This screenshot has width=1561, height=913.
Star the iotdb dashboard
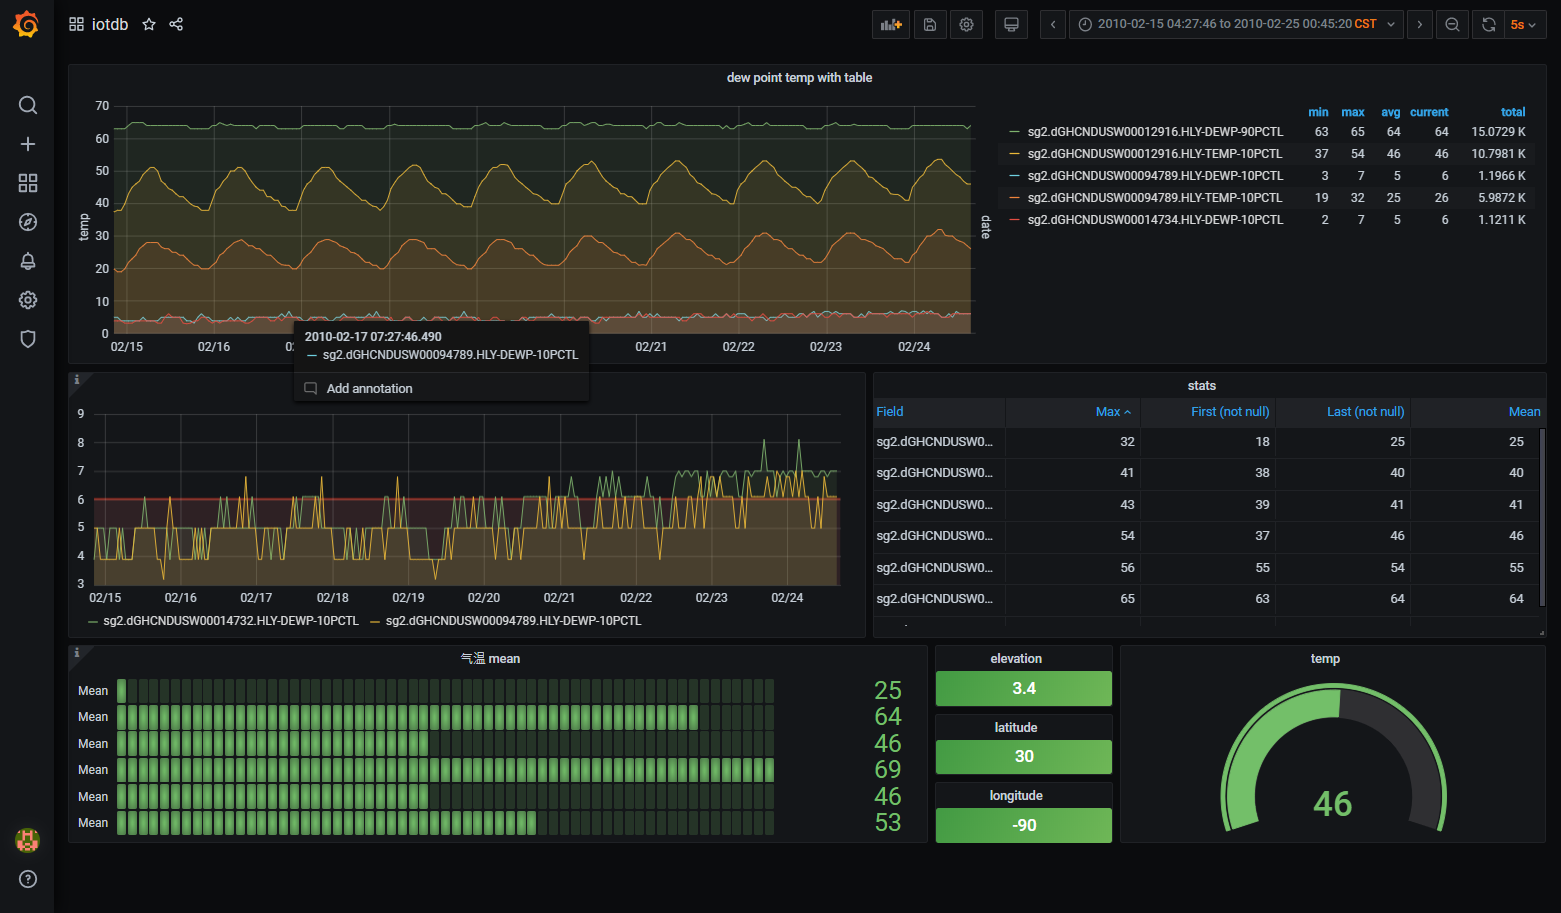point(148,24)
